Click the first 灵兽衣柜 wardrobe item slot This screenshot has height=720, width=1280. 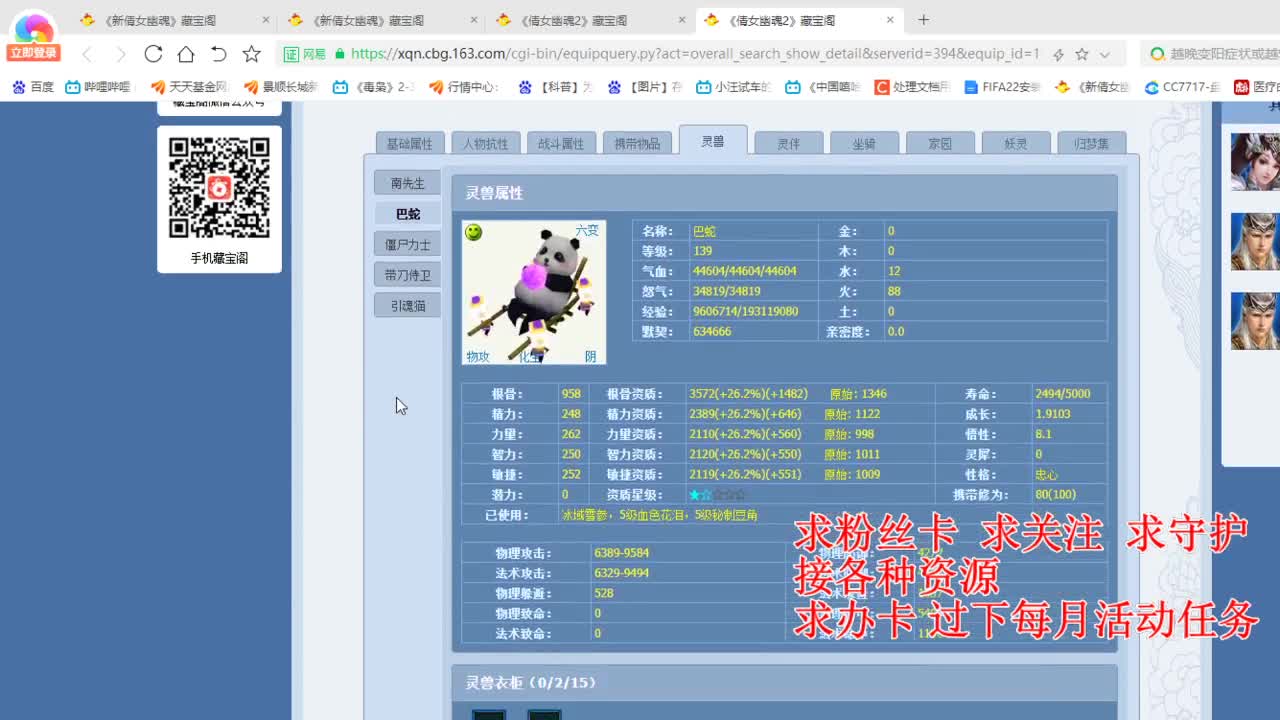489,714
